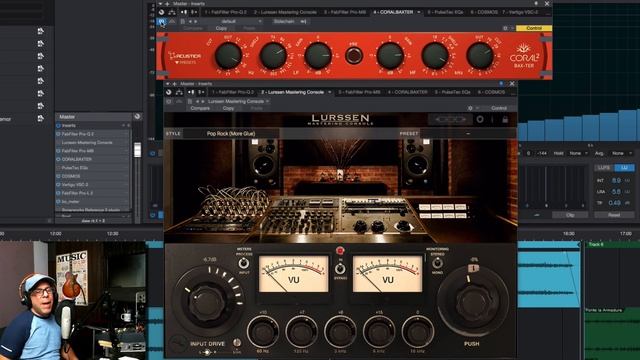This screenshot has height=360, width=640.
Task: Expand the Hold None dropdown in meter panel
Action: [x=578, y=153]
